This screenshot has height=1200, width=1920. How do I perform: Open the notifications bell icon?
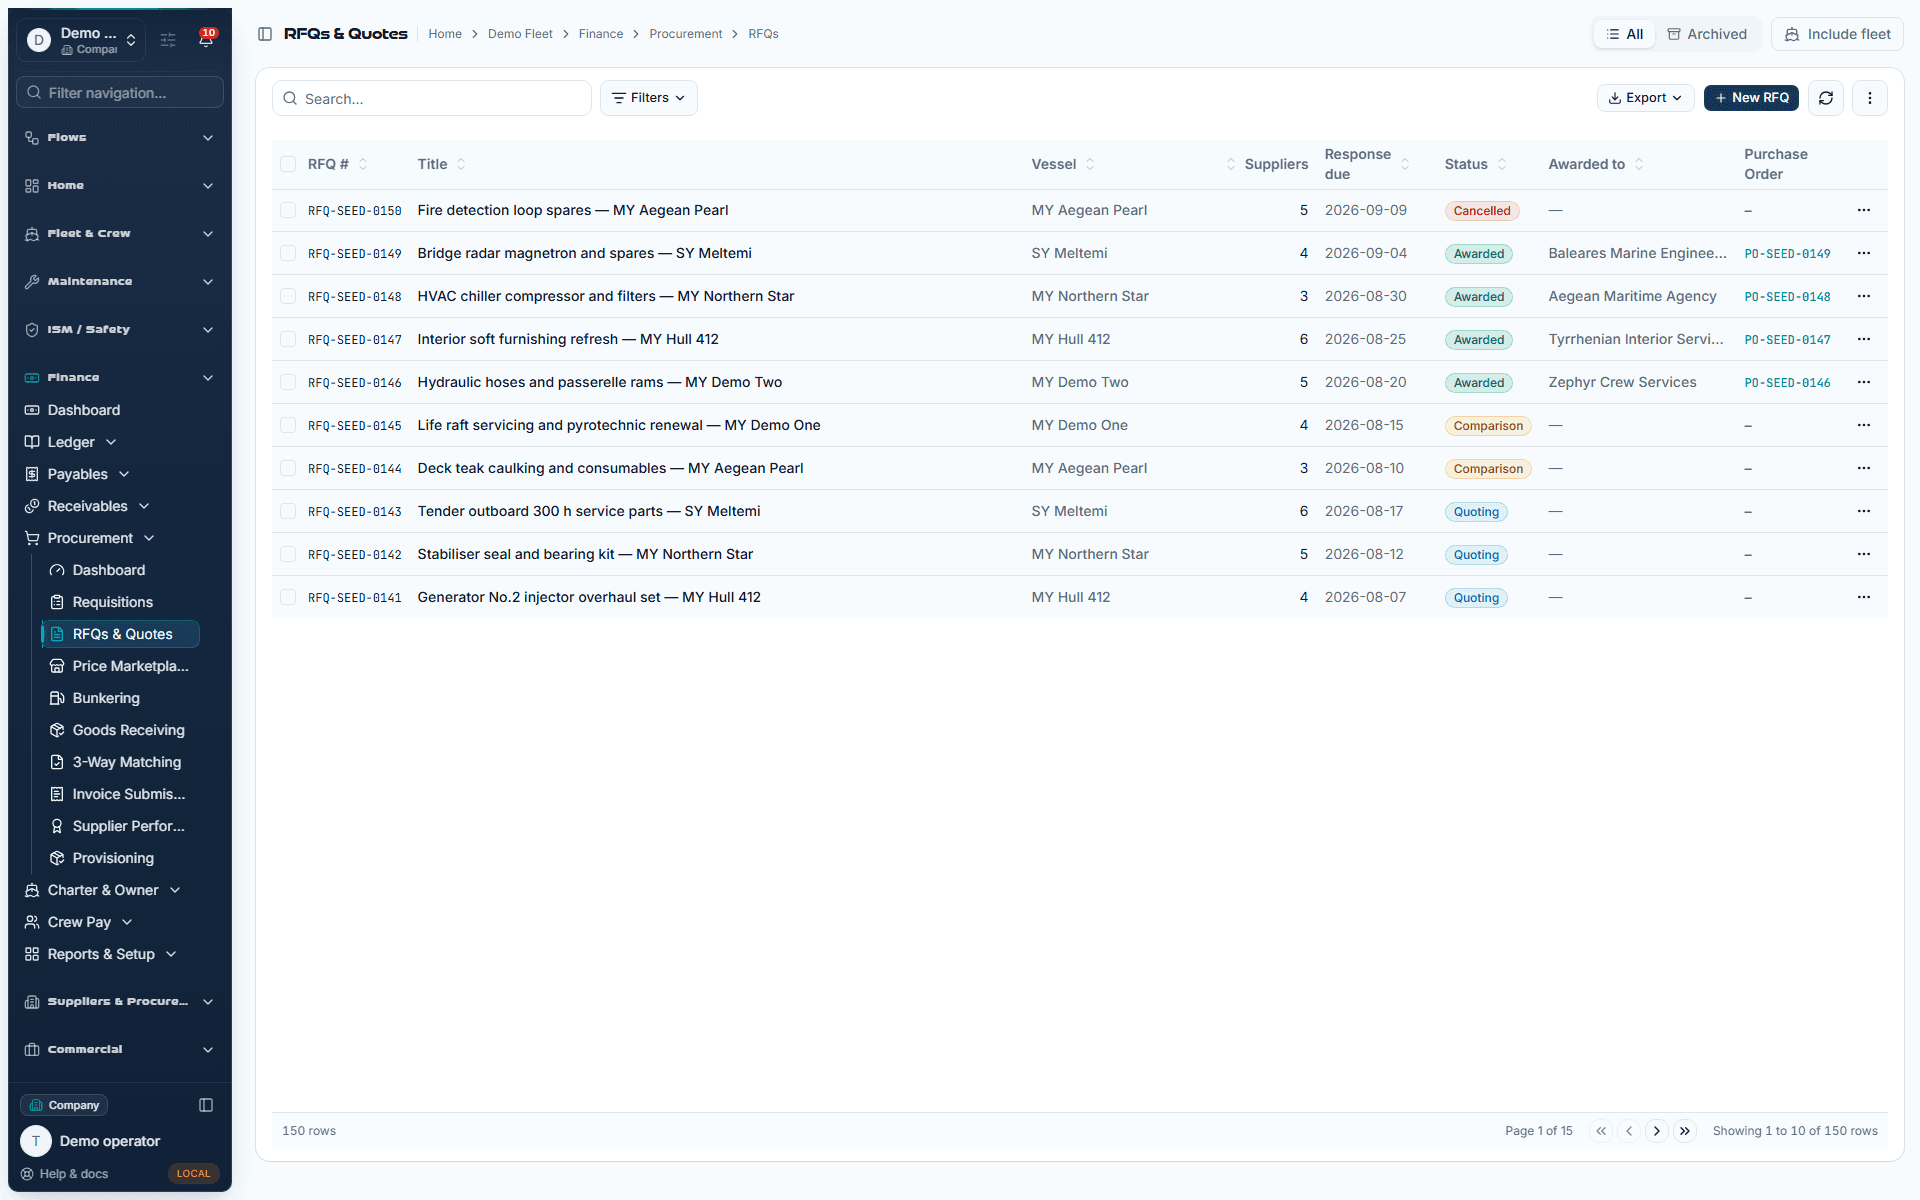coord(206,40)
